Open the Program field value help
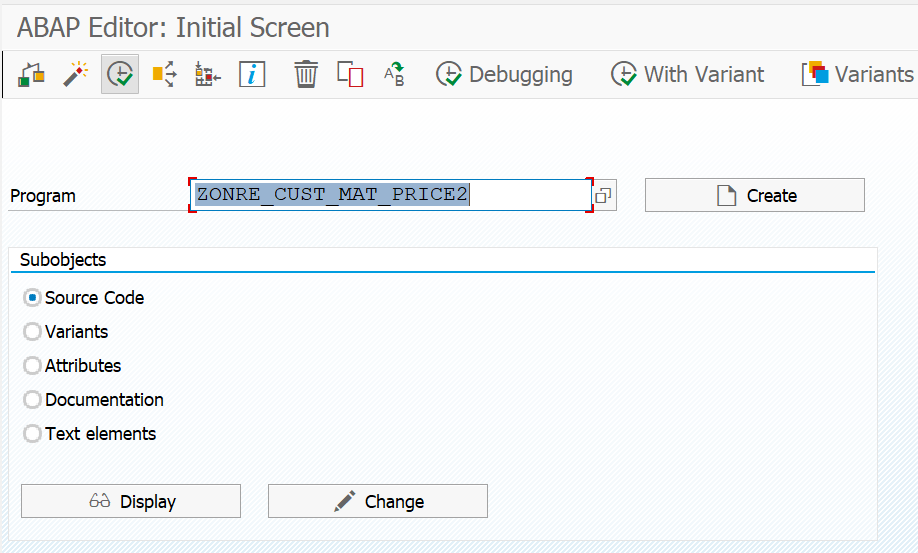The image size is (918, 553). coord(603,196)
